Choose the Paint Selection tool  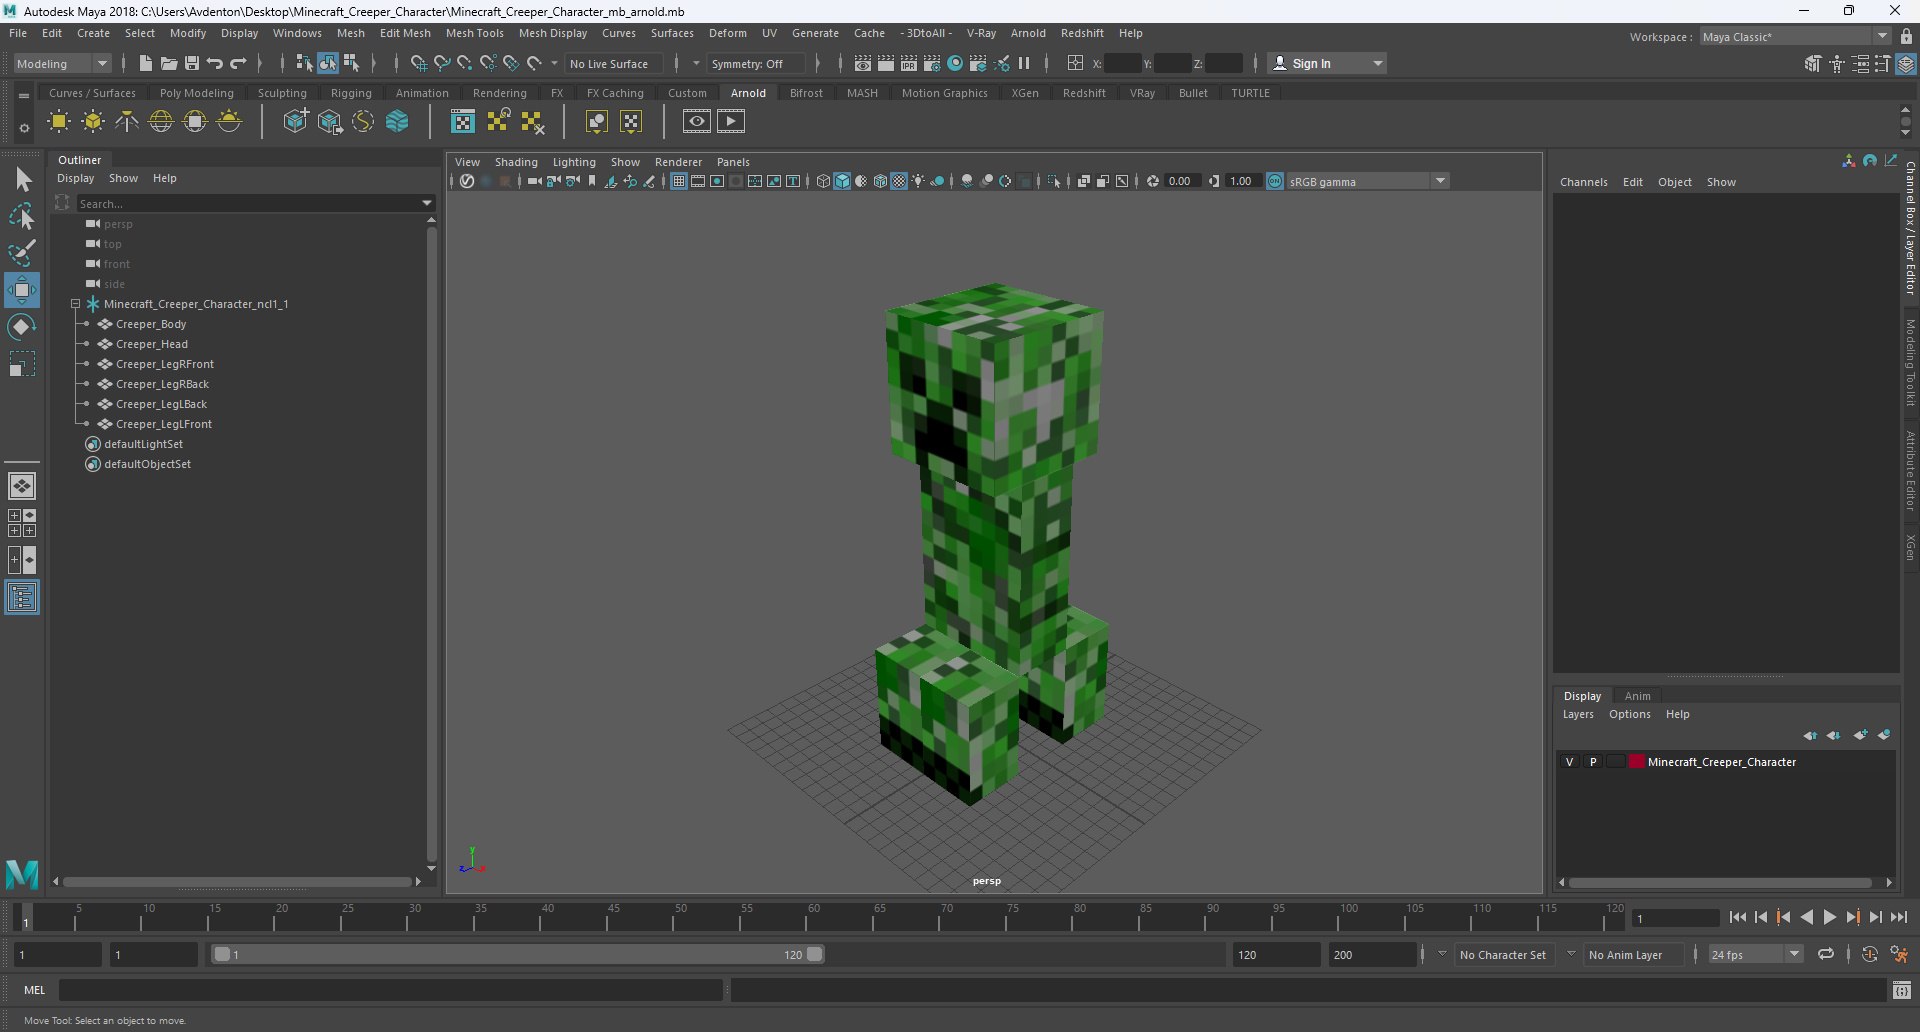coord(21,252)
